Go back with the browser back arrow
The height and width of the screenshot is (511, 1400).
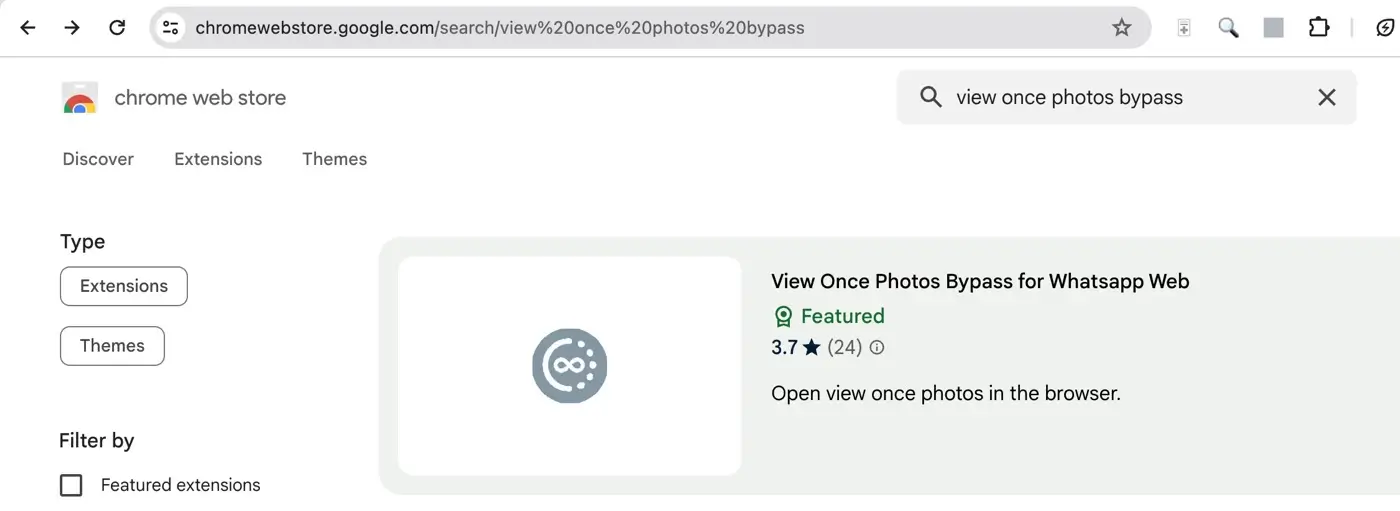[x=27, y=28]
